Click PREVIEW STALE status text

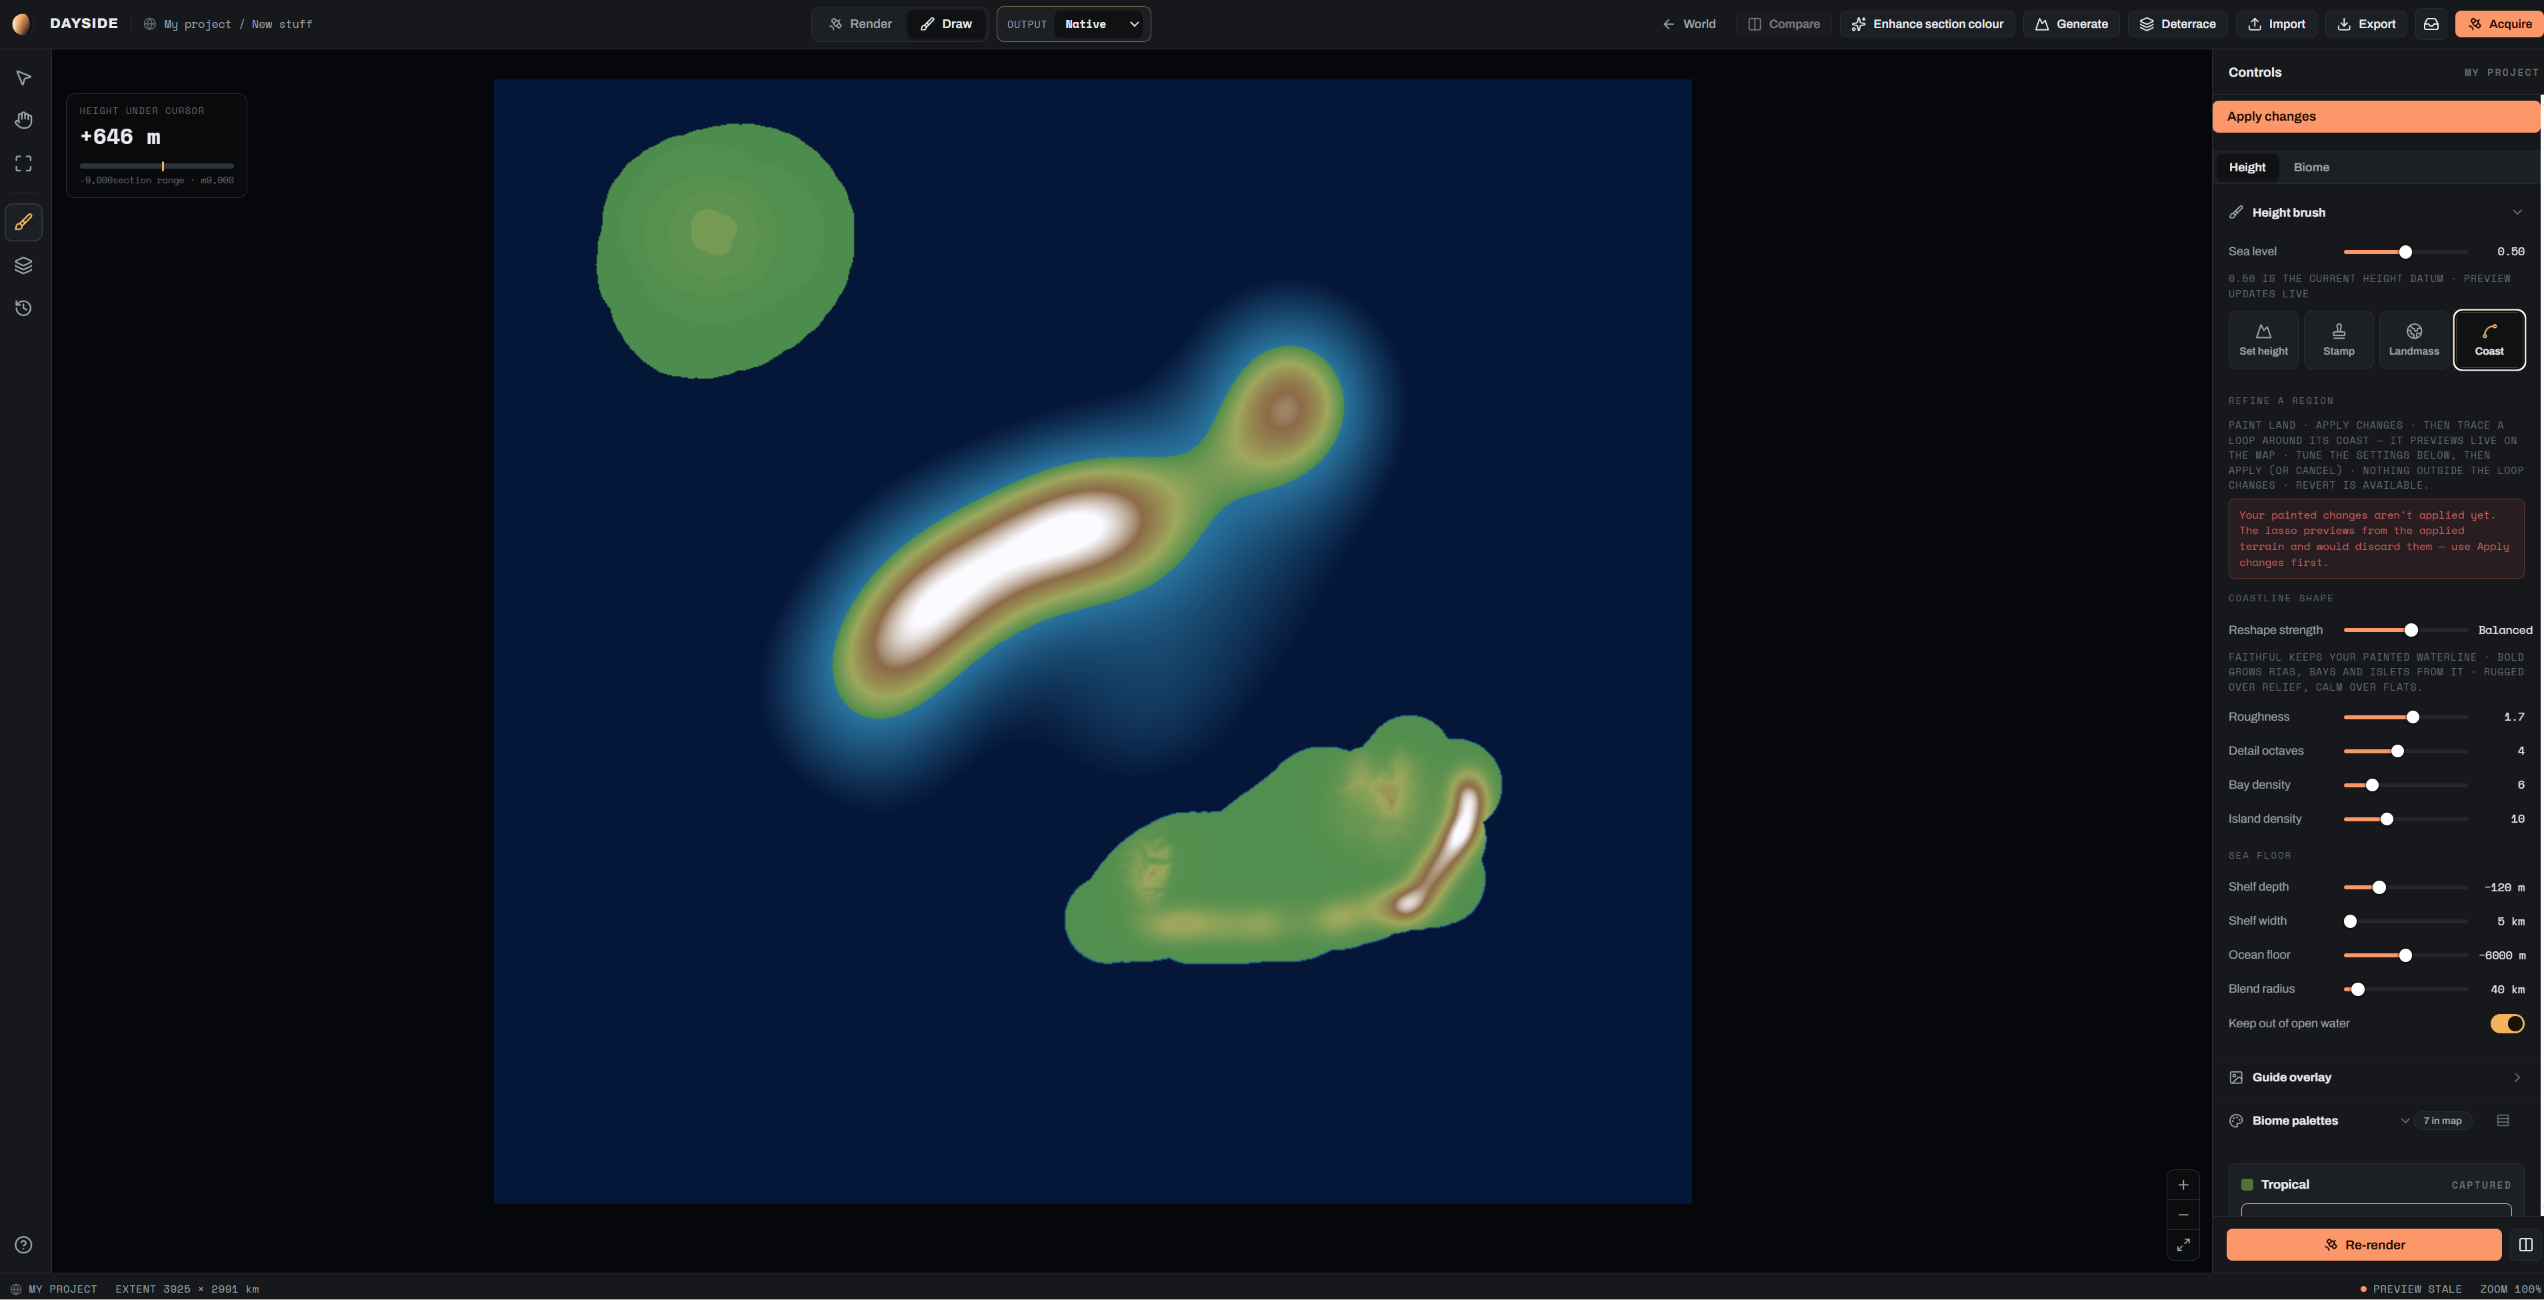pyautogui.click(x=2417, y=1289)
